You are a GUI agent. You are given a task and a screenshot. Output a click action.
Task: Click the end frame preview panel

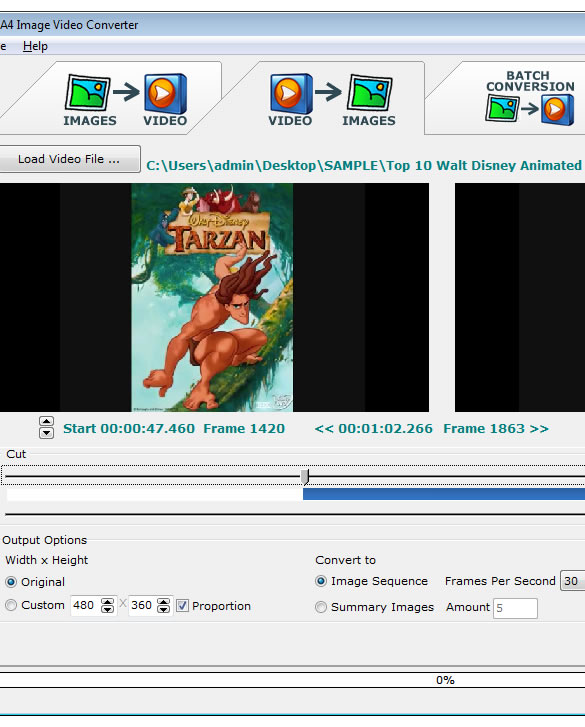click(x=520, y=297)
